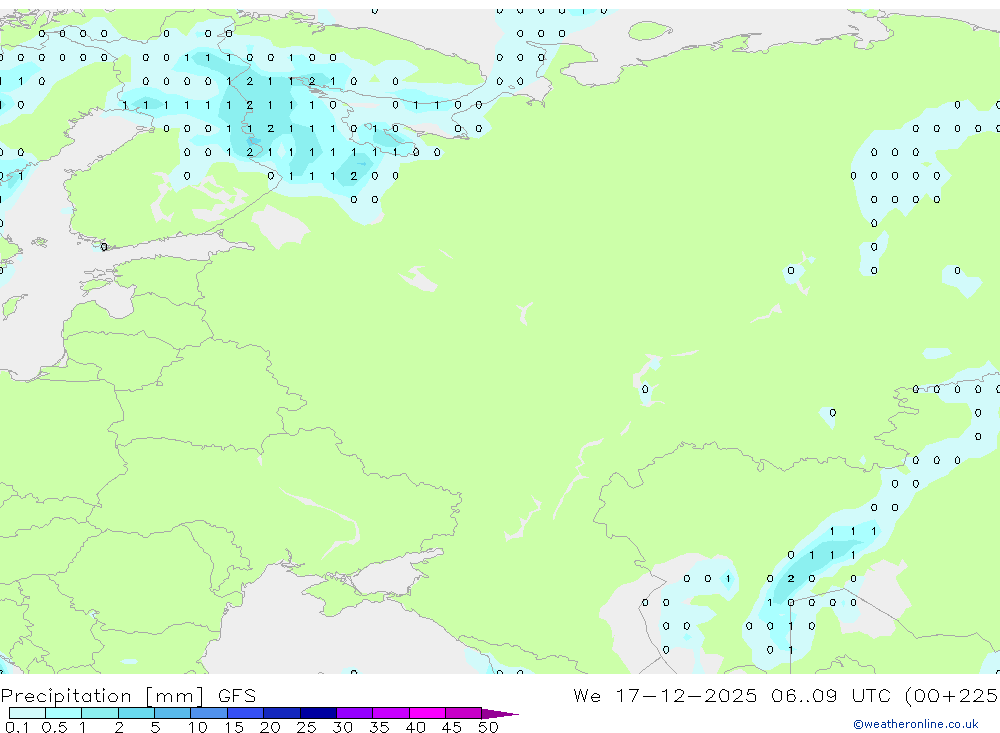Viewport: 1000px width, 733px height.
Task: Pick the 1–2 mm cyan legend swatch
Action: tap(100, 713)
